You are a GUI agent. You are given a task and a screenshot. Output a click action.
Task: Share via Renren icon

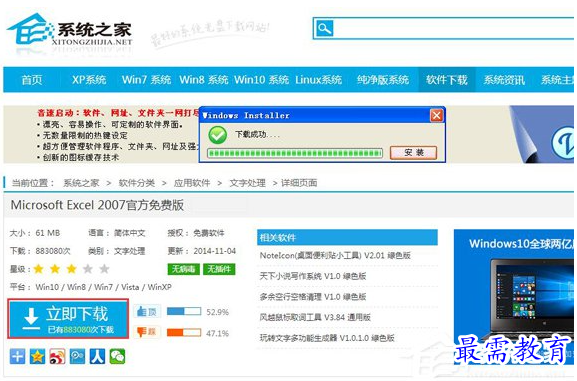[97, 356]
